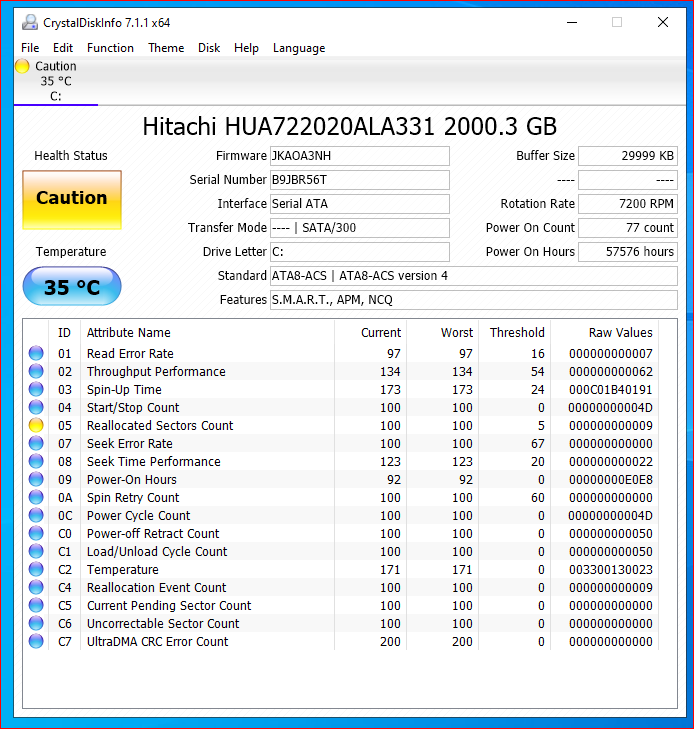Click blue status icon for UltraDMA CRC Error Count
This screenshot has height=729, width=694.
pos(36,641)
